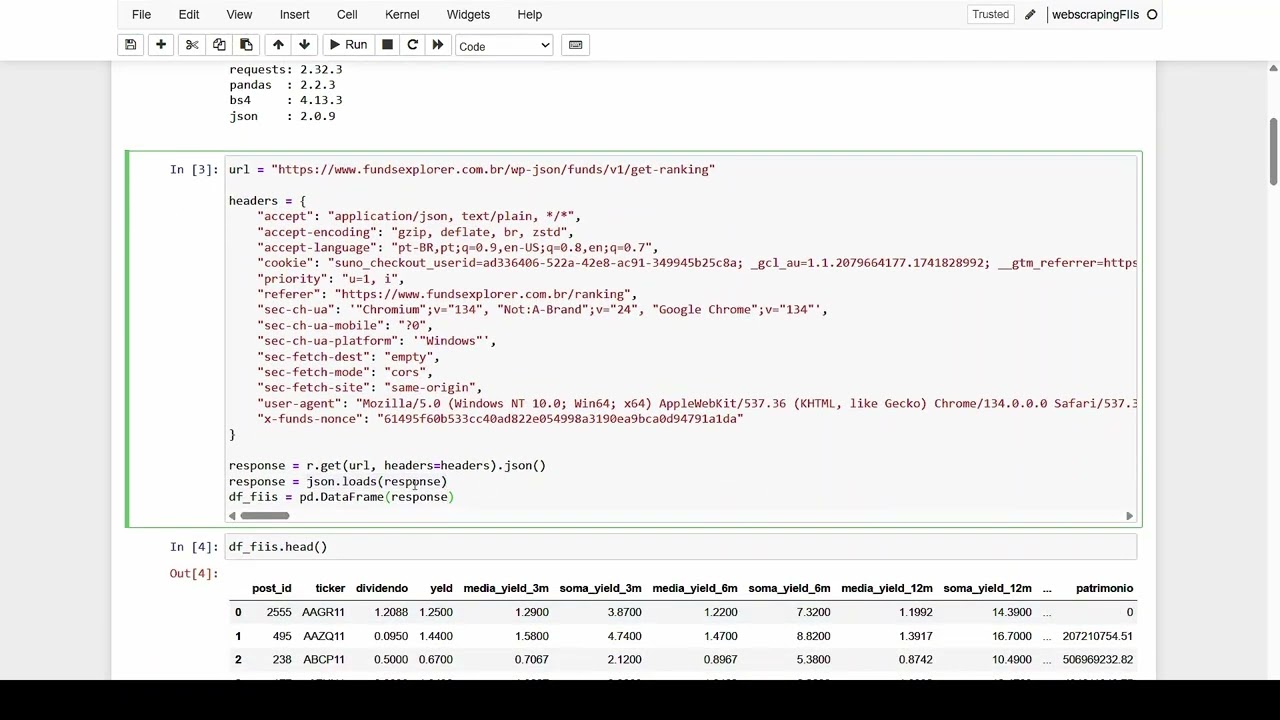1280x720 pixels.
Task: Click the yeld column header
Action: pos(441,588)
